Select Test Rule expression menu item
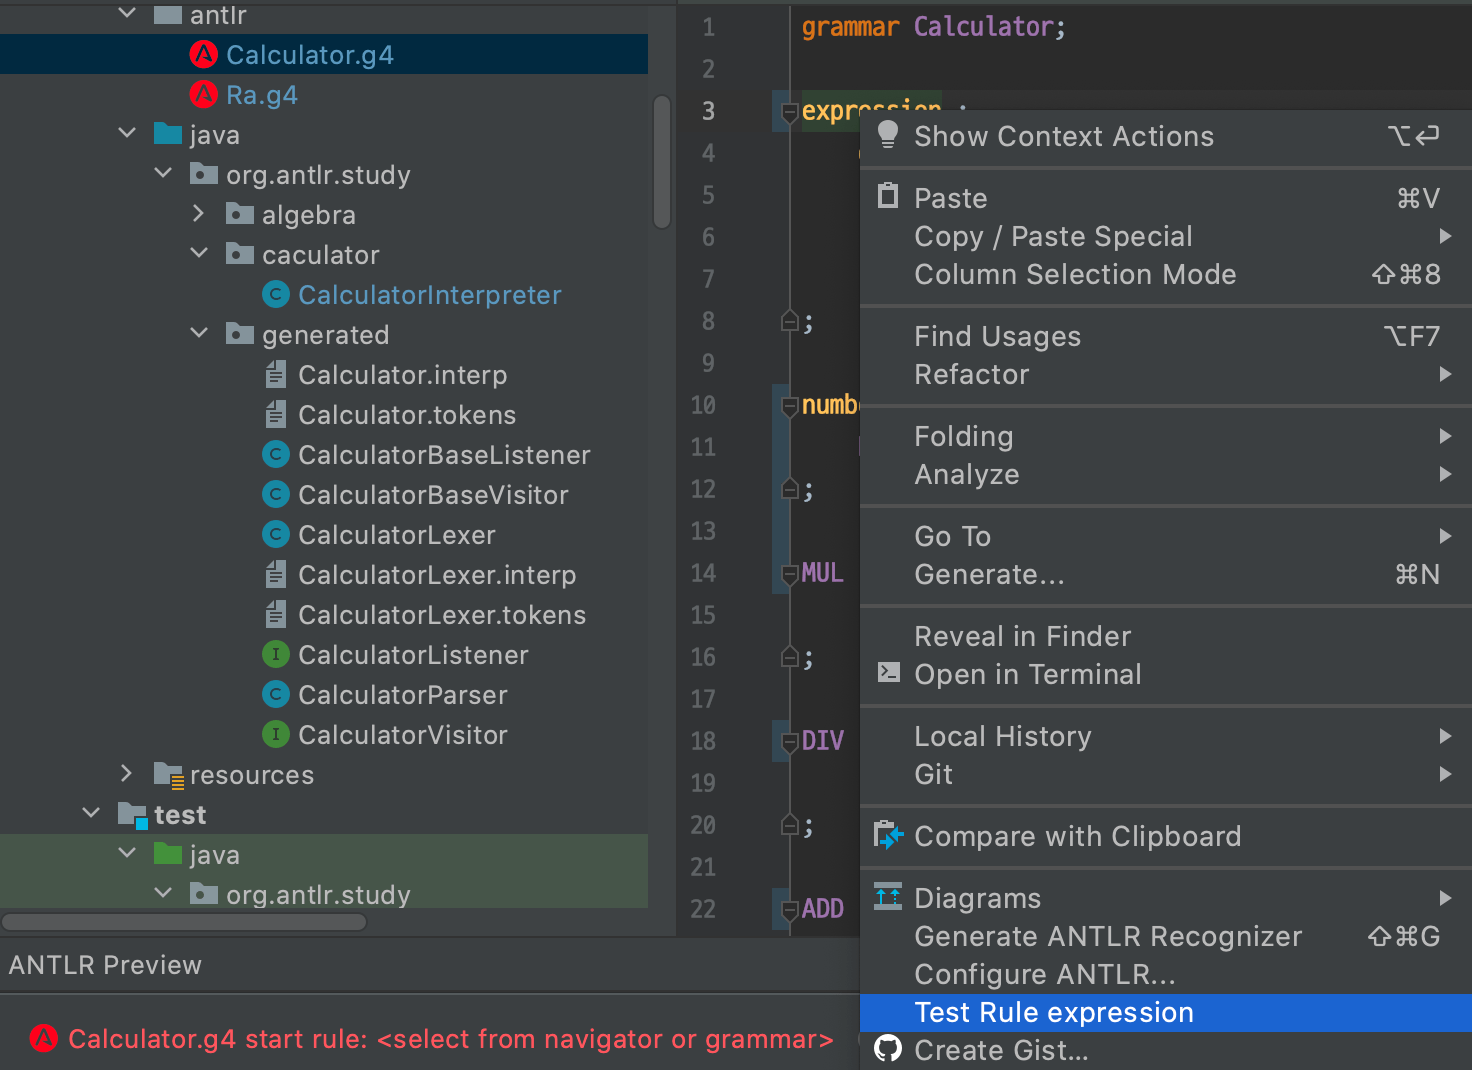The image size is (1472, 1070). pyautogui.click(x=1053, y=1012)
